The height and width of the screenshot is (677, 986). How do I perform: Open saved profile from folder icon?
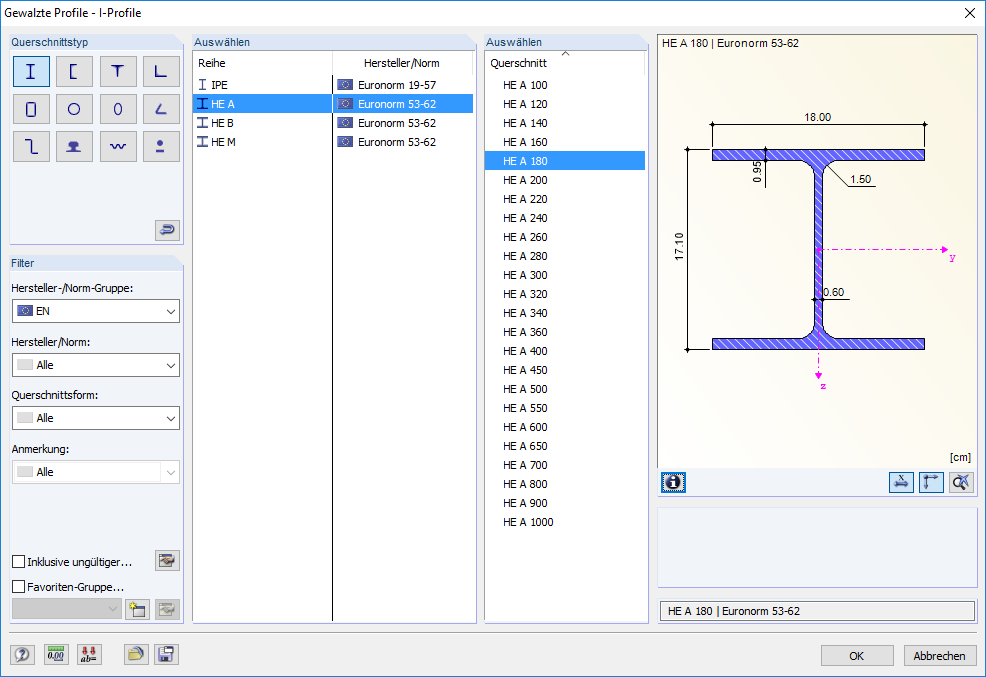coord(136,654)
